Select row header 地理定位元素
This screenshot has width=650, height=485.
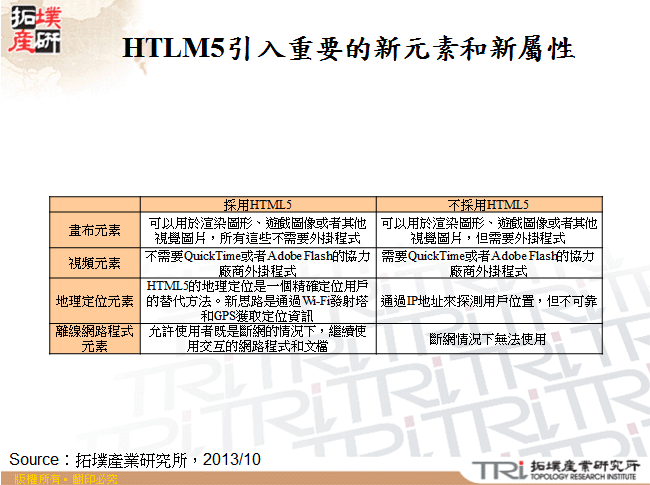click(95, 301)
